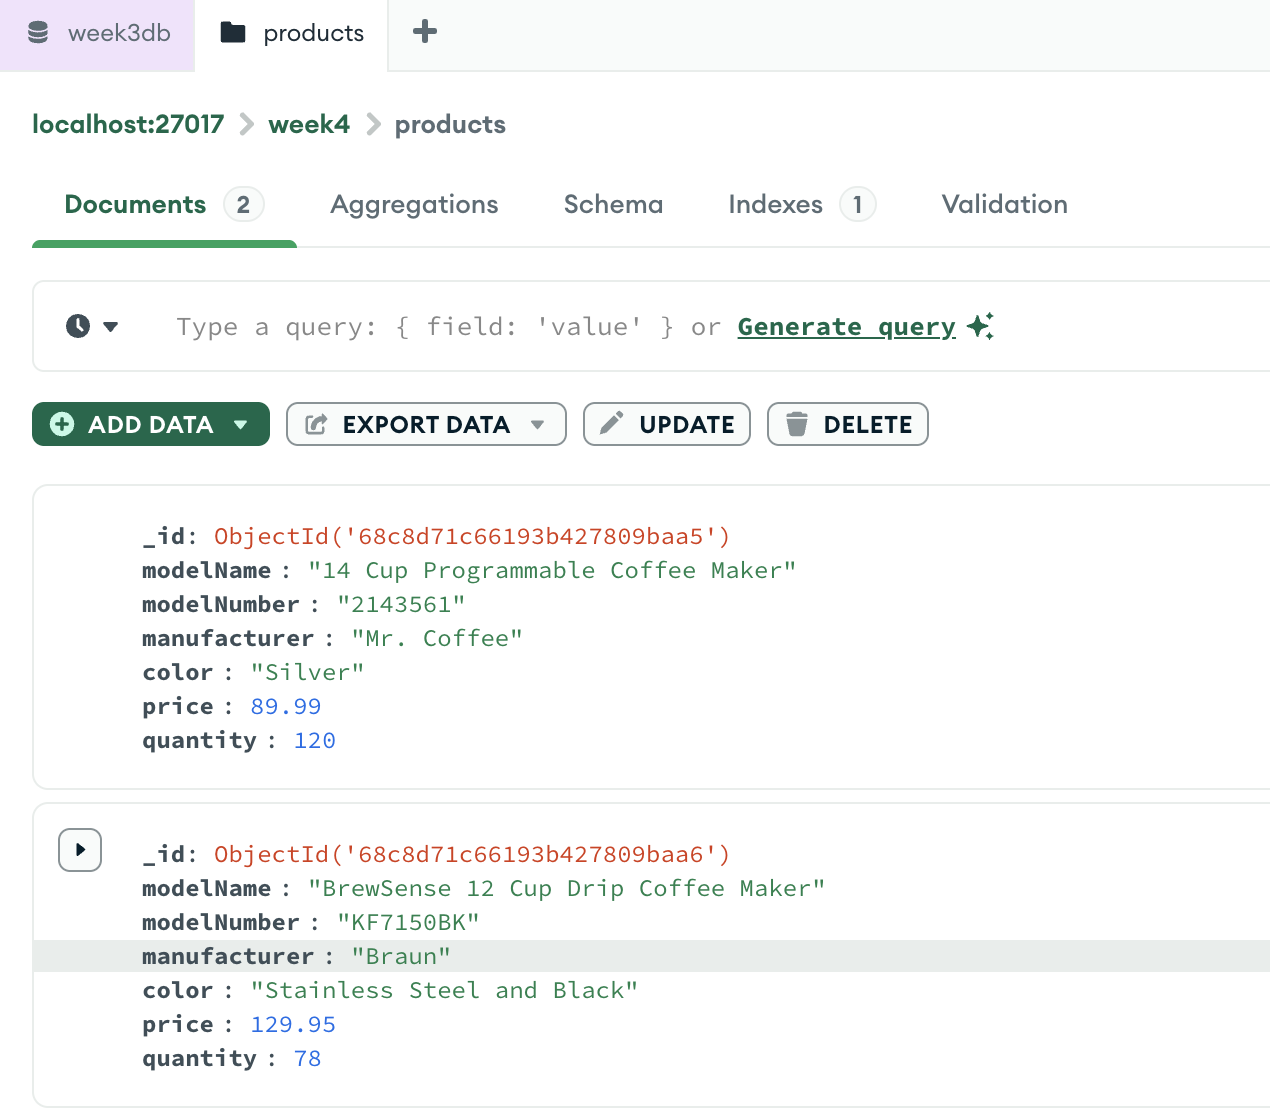The height and width of the screenshot is (1120, 1270).
Task: Click the sparkle icon beside Generate query
Action: coord(981,326)
